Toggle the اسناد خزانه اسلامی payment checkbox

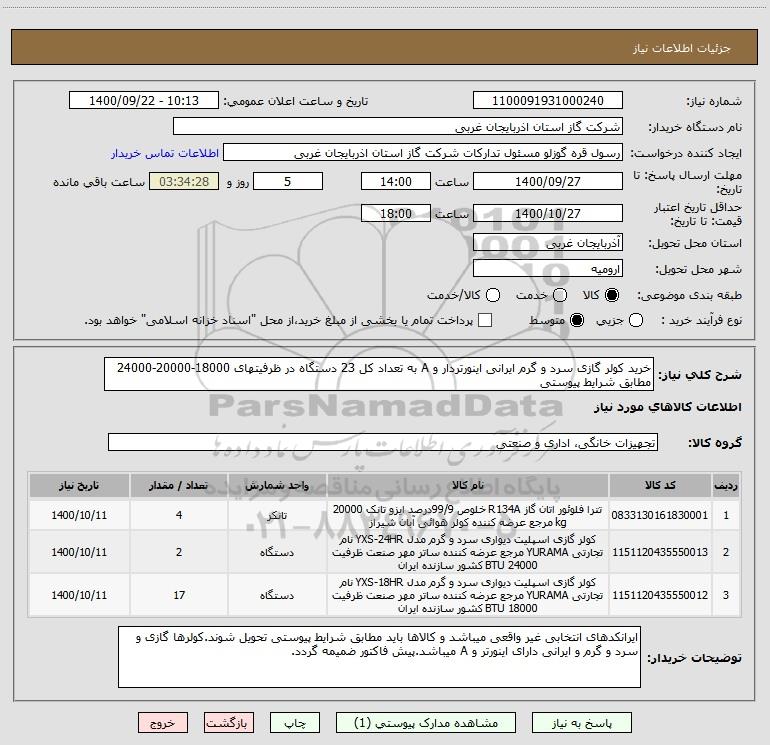pos(485,321)
